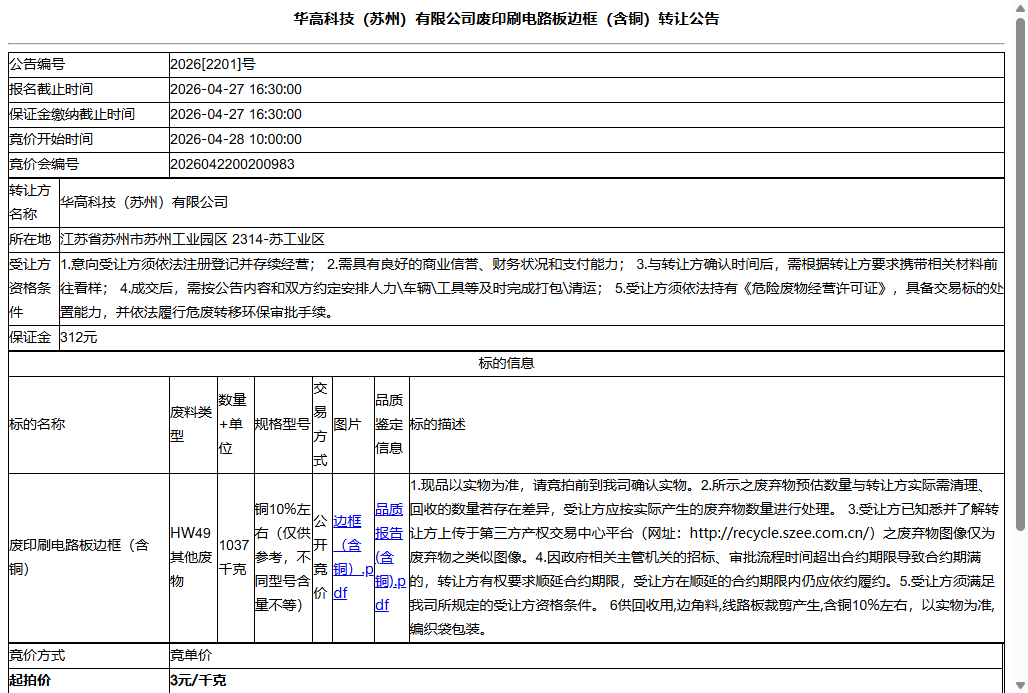Click the 保证金缴纳截止时间 label cell
The width and height of the screenshot is (1028, 693).
[x=89, y=114]
